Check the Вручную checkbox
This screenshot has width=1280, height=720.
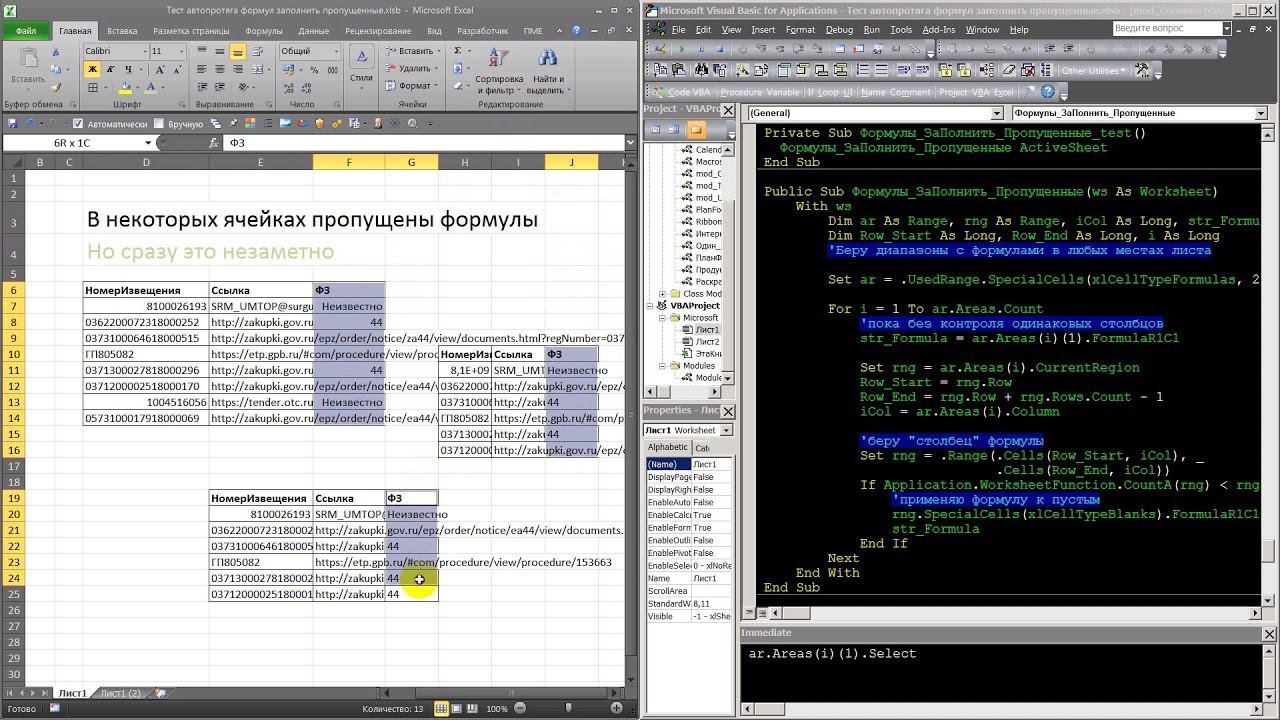tap(160, 124)
